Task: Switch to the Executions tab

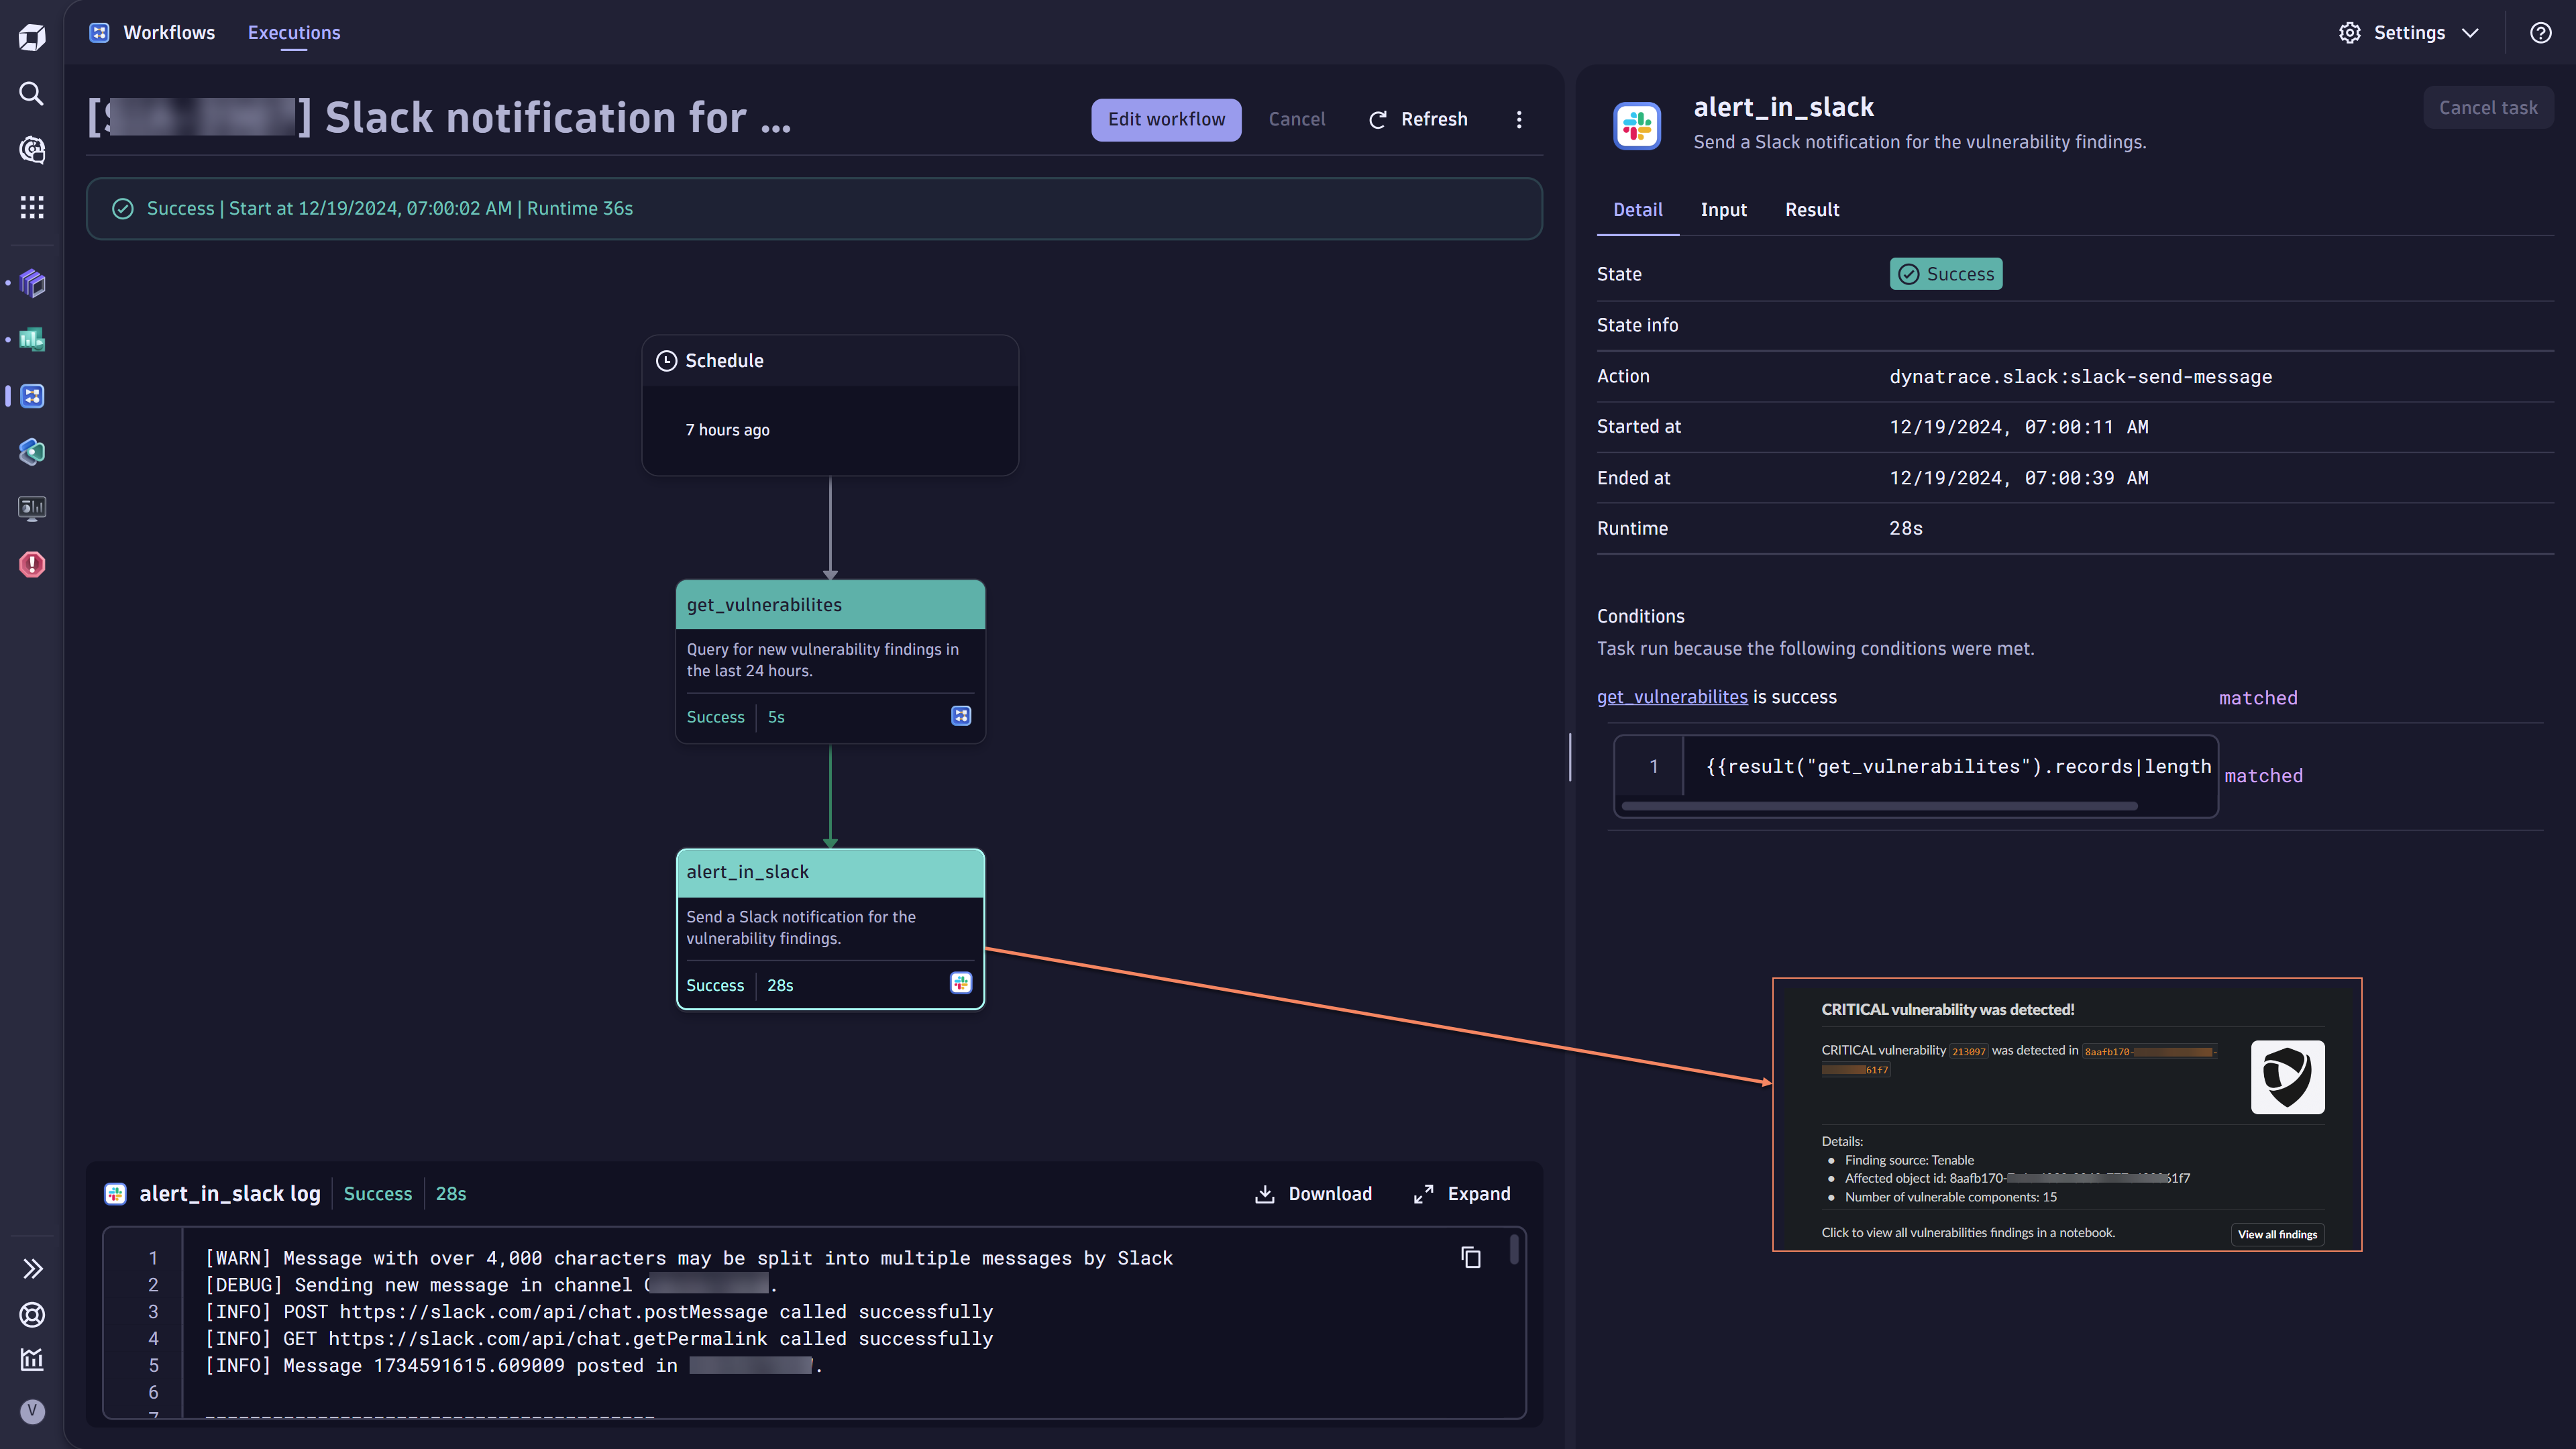Action: pos(293,32)
